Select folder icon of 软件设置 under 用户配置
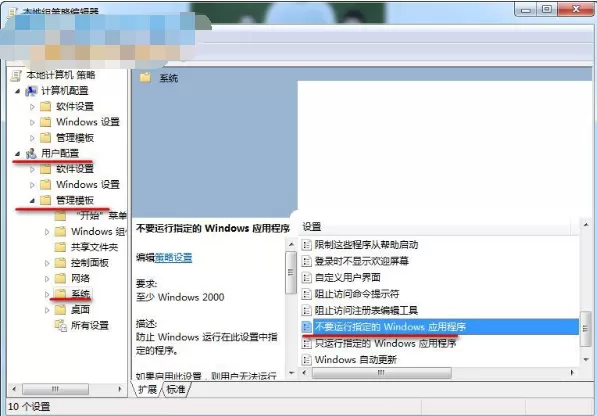Image resolution: width=597 pixels, height=416 pixels. click(x=45, y=169)
